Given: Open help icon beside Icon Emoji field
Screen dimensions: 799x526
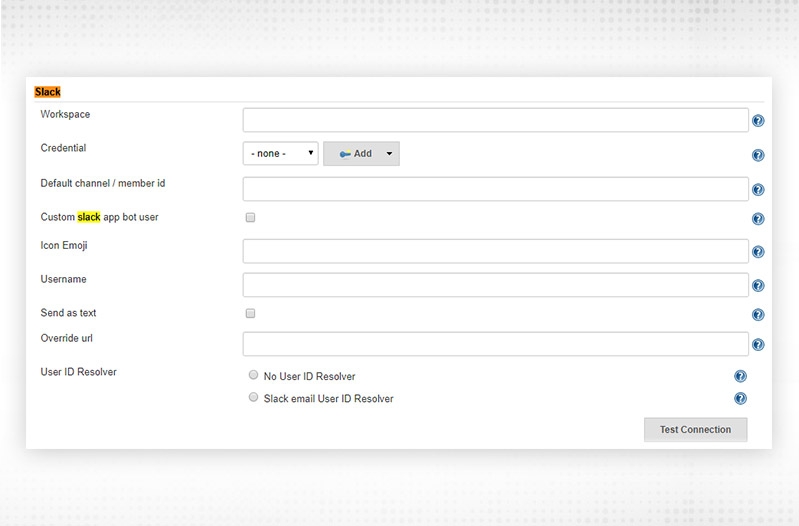Looking at the screenshot, I should coord(758,253).
